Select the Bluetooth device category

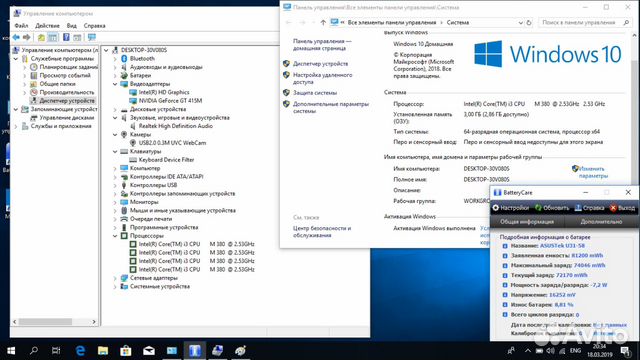click(x=142, y=59)
